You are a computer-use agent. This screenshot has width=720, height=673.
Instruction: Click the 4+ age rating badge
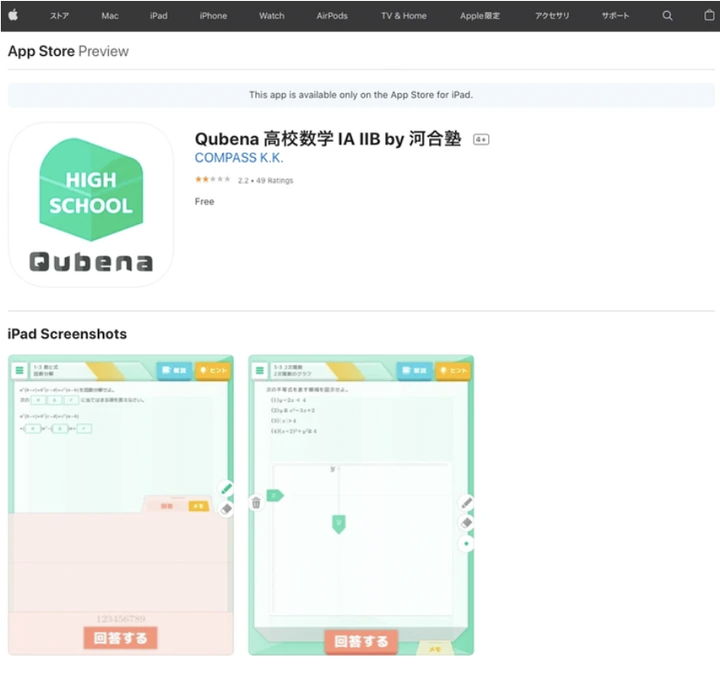coord(481,139)
